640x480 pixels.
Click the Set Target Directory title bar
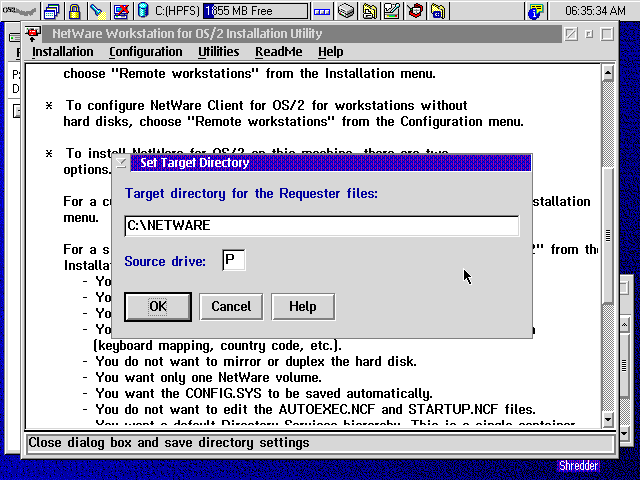tap(331, 163)
